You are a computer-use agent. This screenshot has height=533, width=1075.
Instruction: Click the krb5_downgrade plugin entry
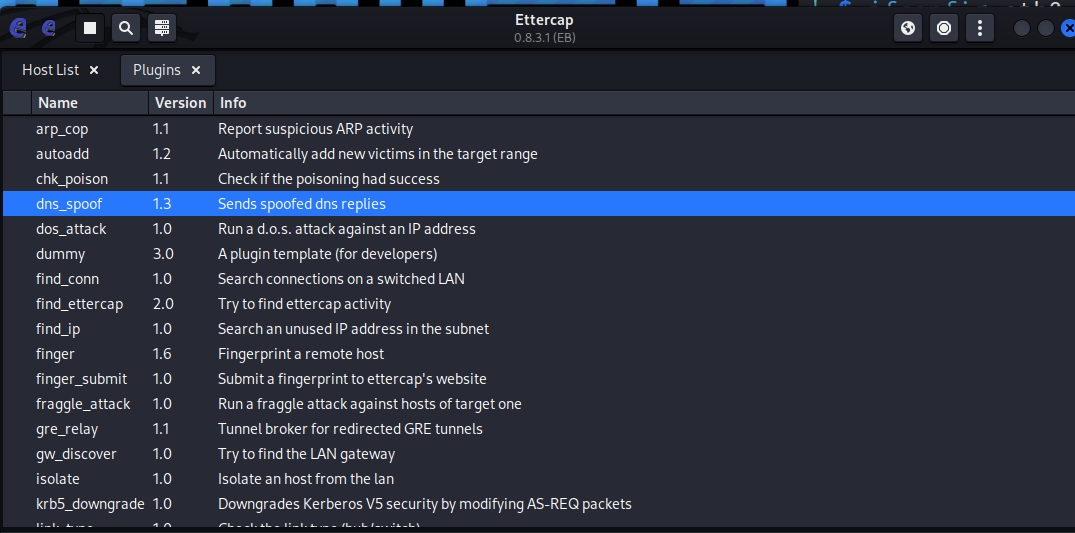pos(90,504)
